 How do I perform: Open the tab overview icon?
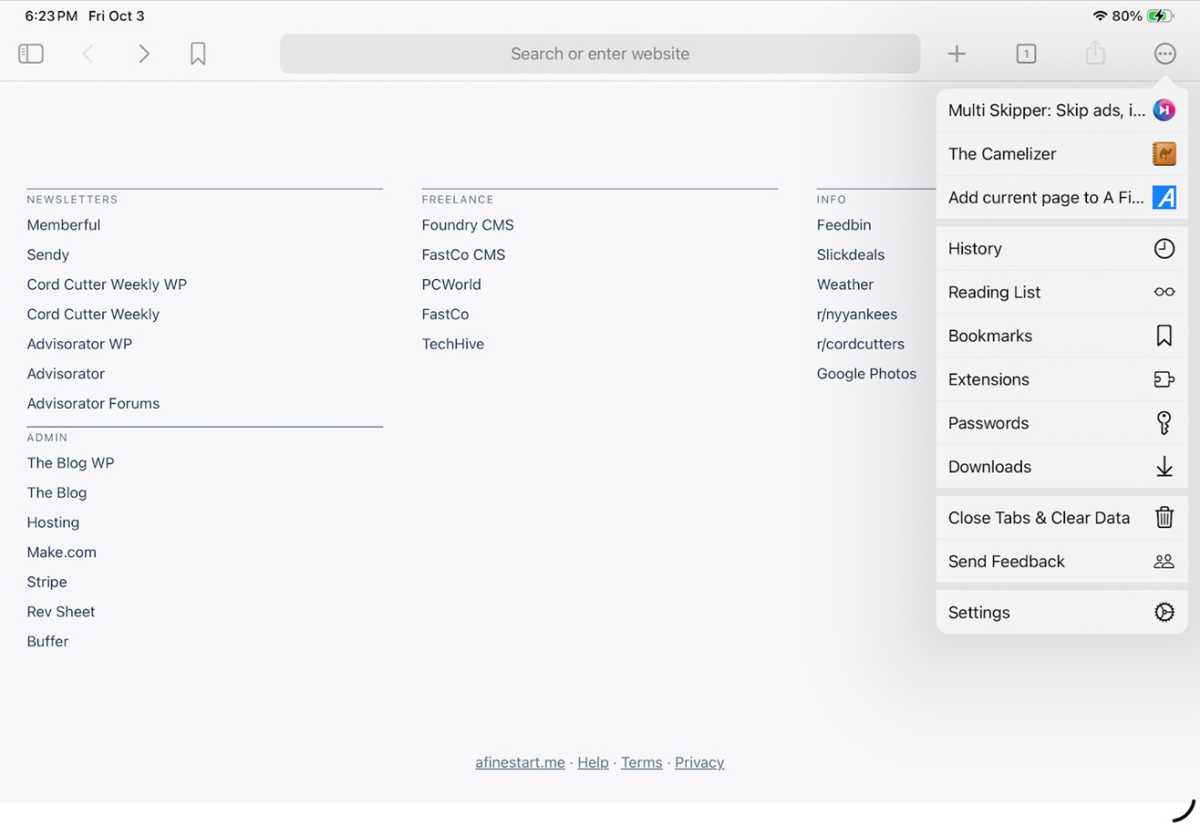1025,53
